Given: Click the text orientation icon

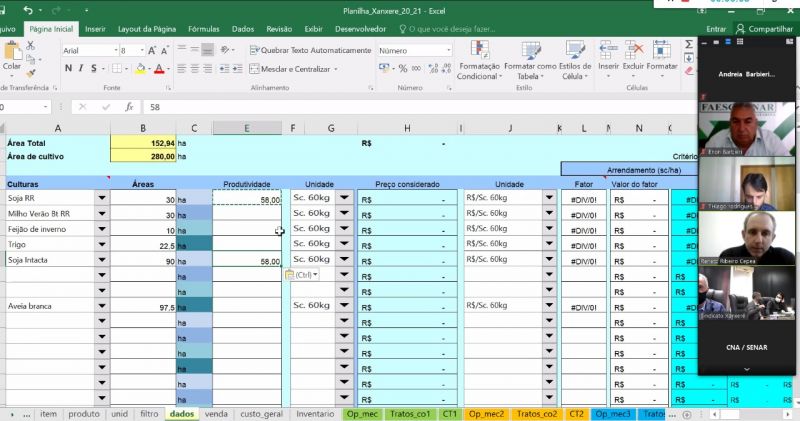Looking at the screenshot, I should [225, 50].
